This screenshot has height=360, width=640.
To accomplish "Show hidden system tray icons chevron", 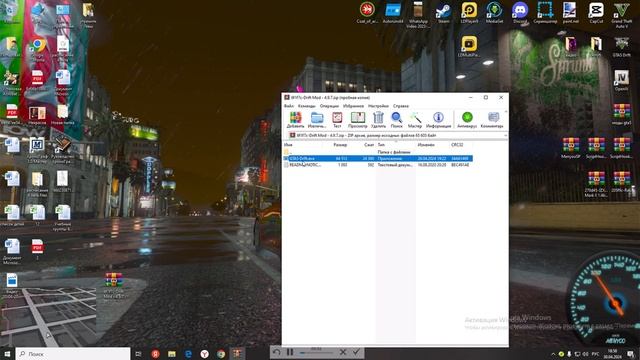I will [553, 354].
